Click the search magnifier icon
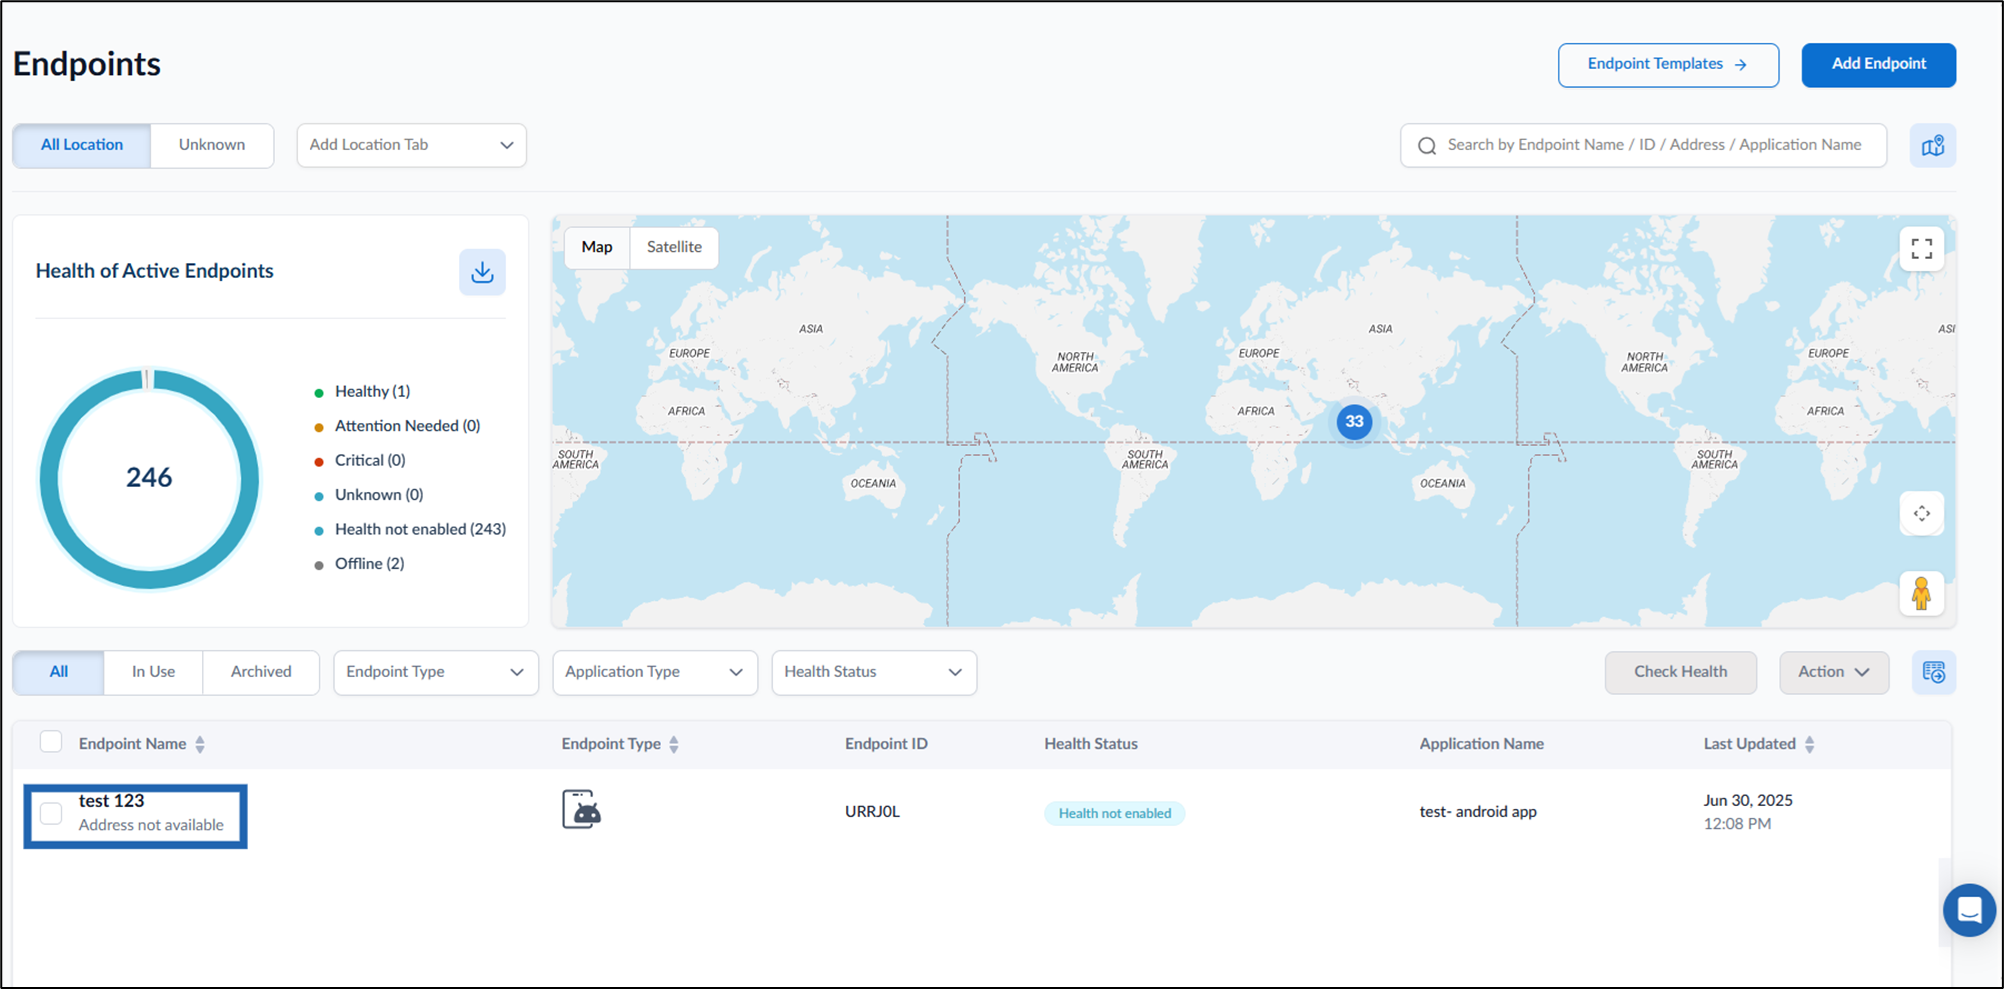 tap(1427, 146)
